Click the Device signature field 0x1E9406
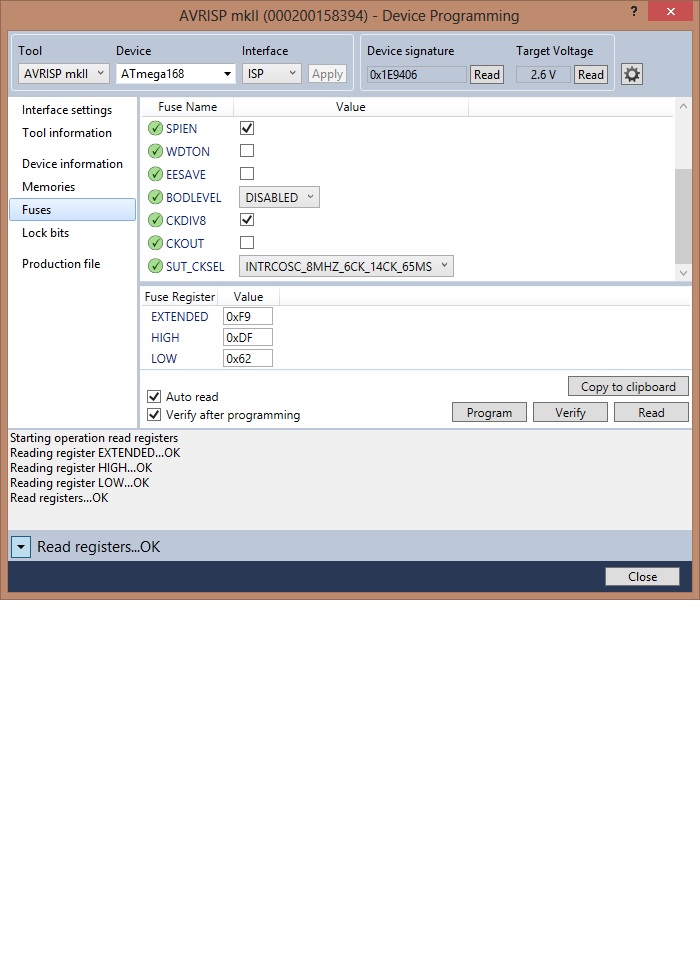Screen dimensions: 700x978 [x=416, y=75]
